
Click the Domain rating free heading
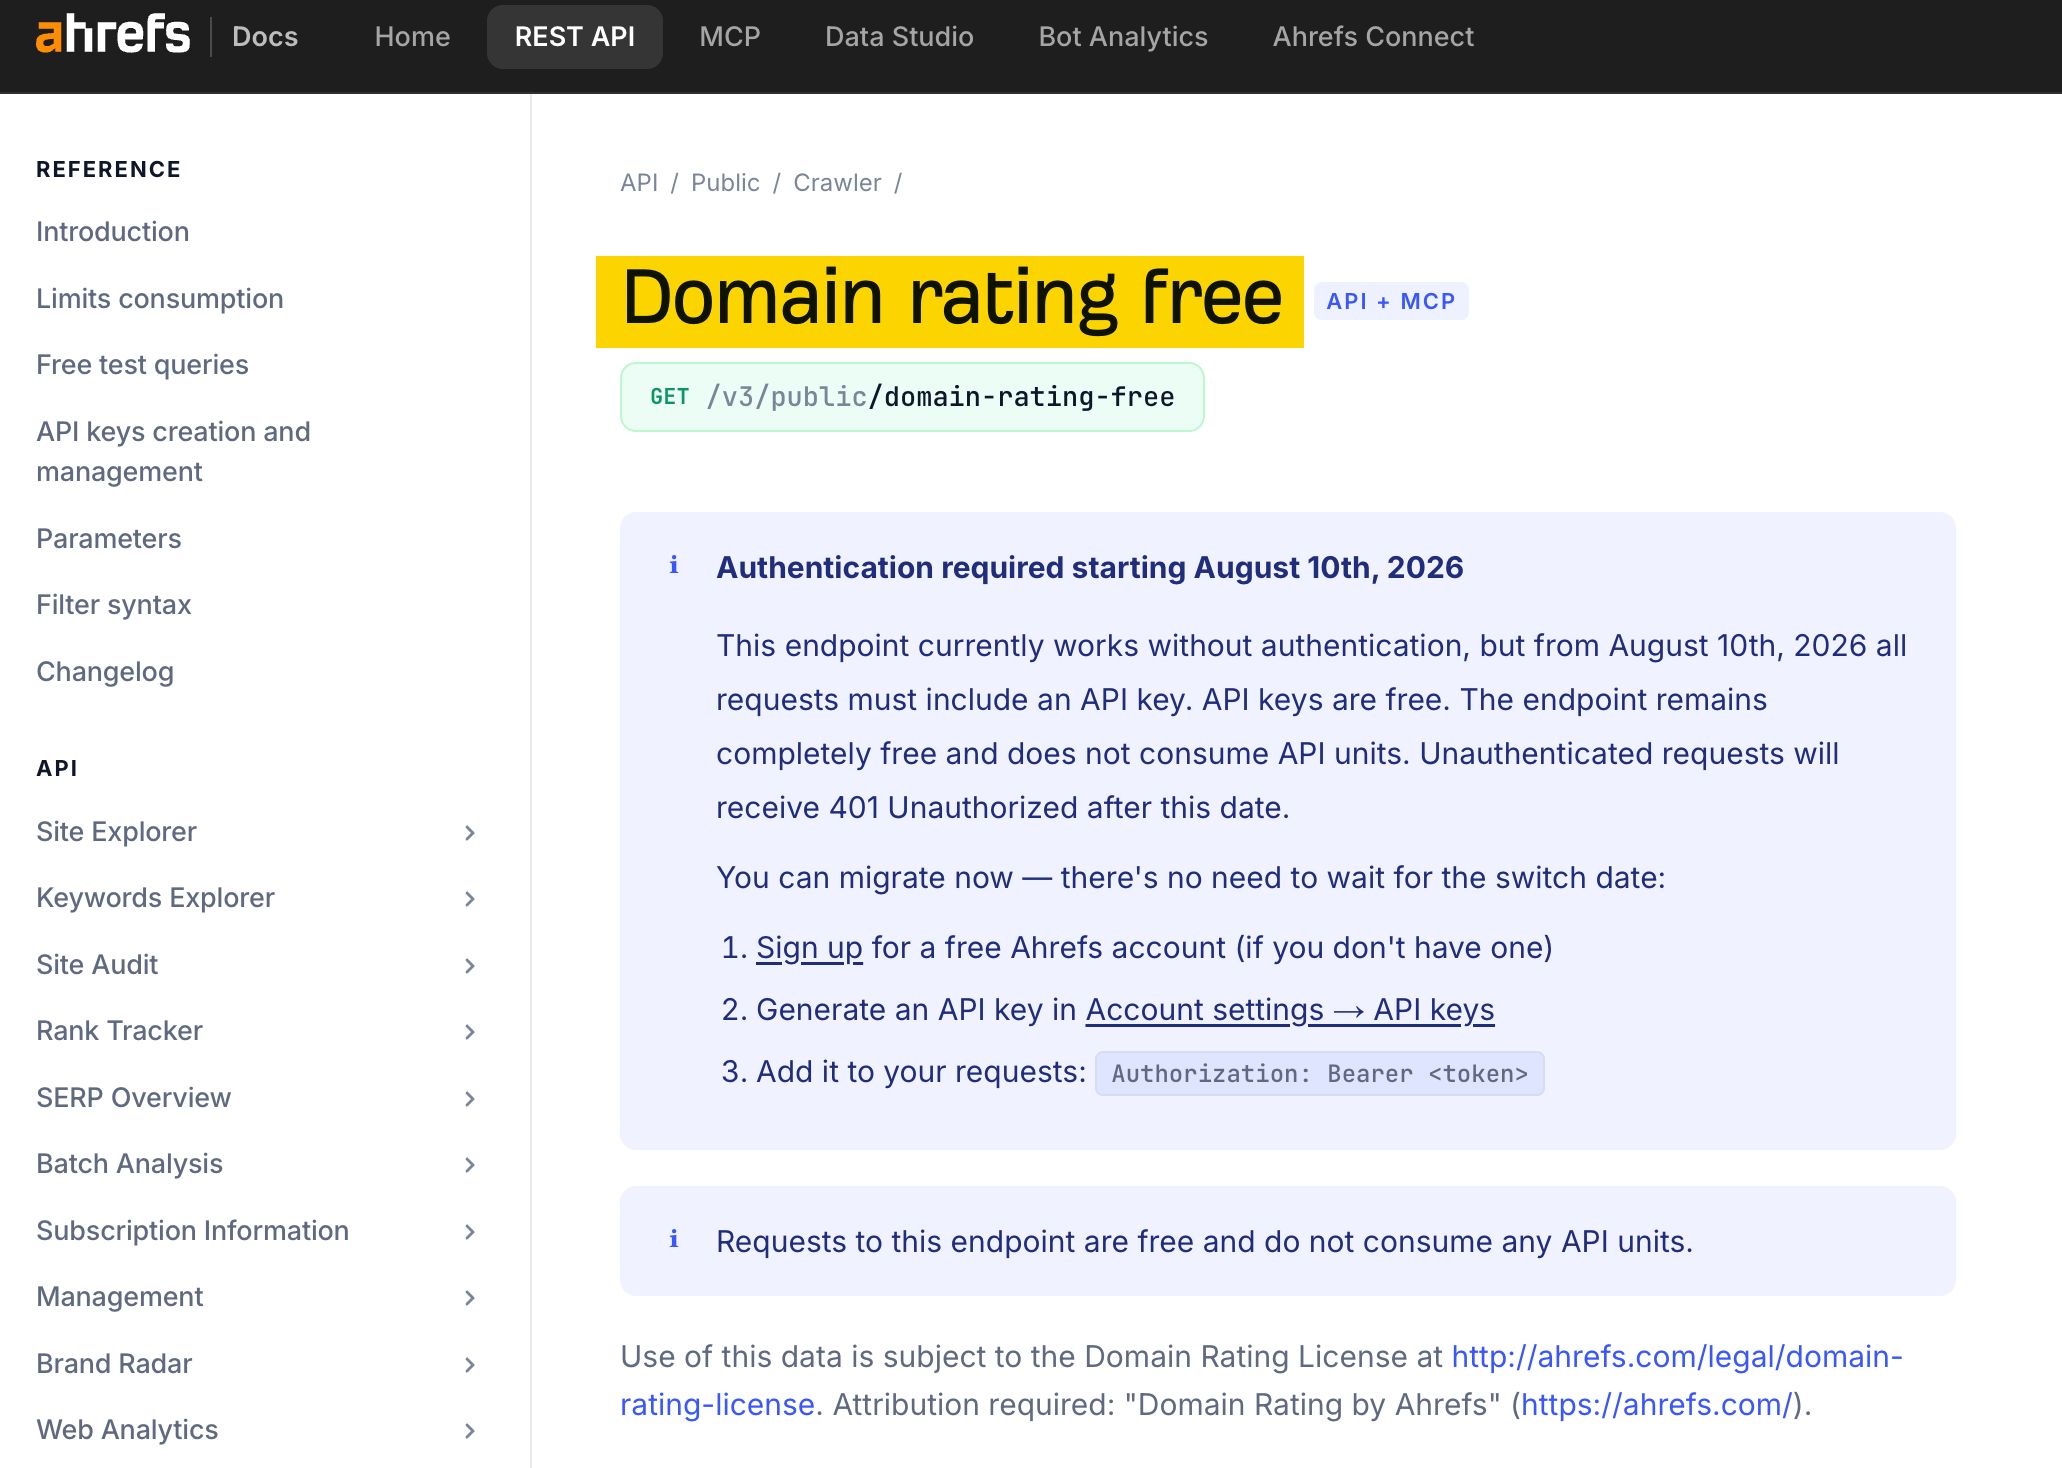click(950, 302)
